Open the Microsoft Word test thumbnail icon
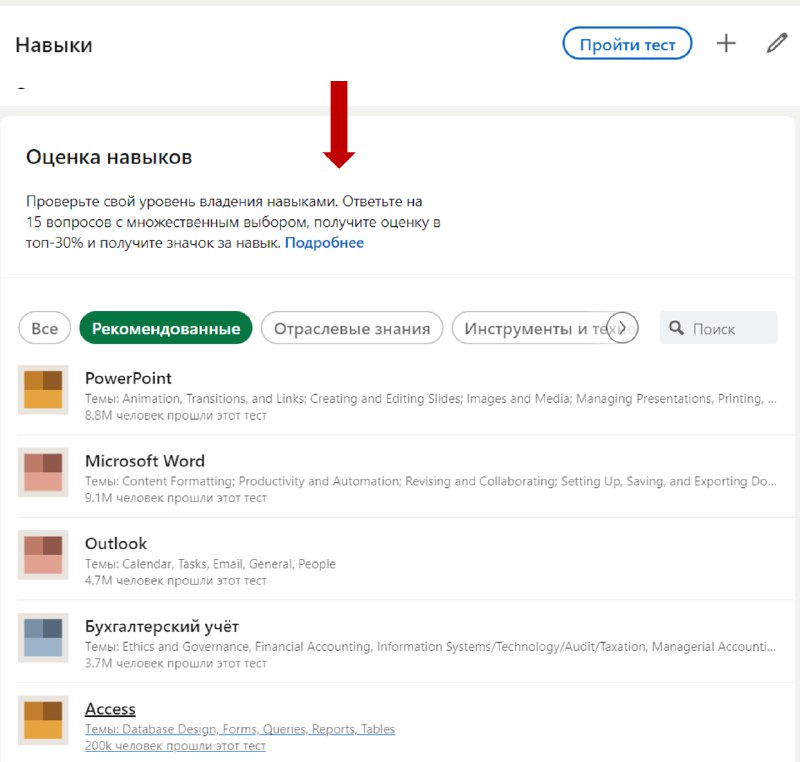Viewport: 800px width, 762px height. click(43, 472)
